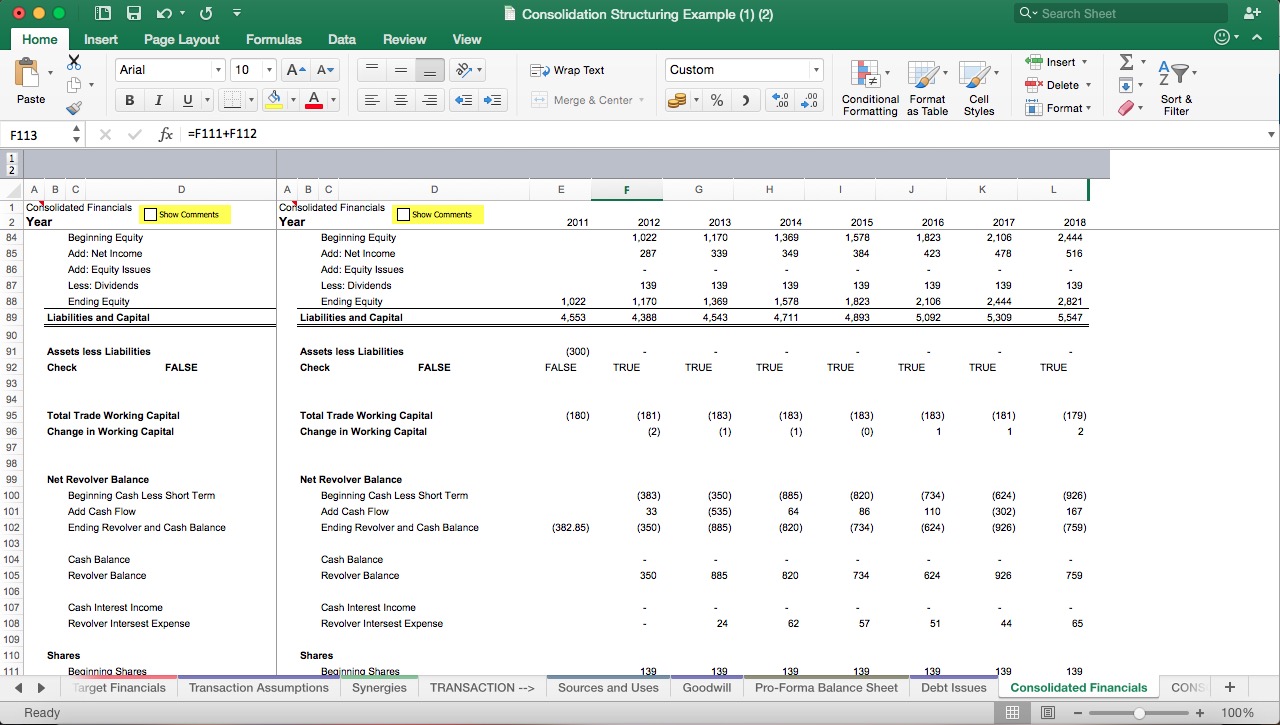Click inside the Search Sheet field
Image resolution: width=1280 pixels, height=725 pixels.
click(1120, 13)
